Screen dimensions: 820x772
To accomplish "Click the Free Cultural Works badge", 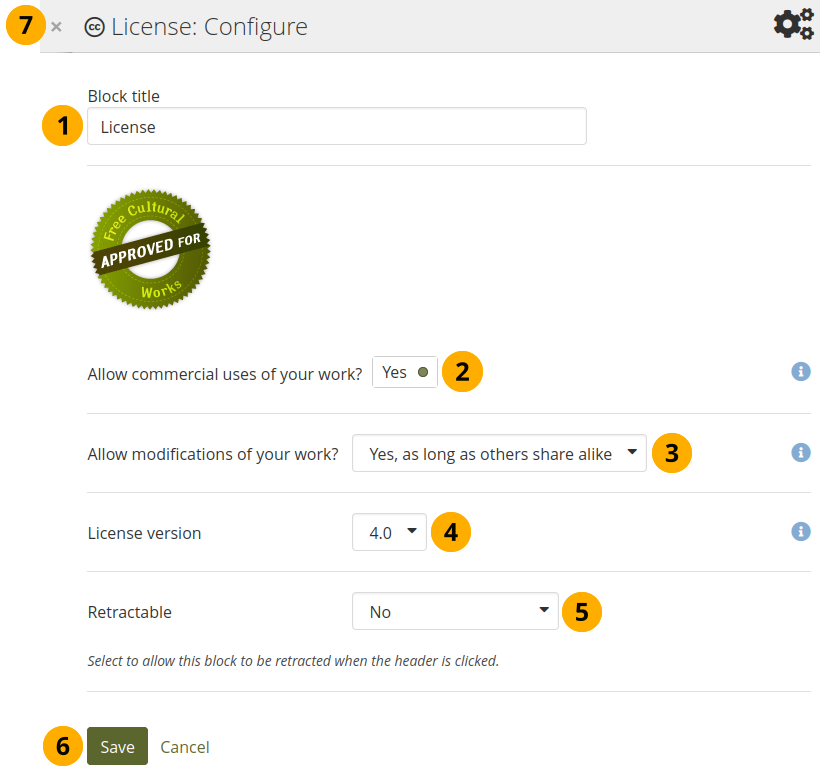I will (x=150, y=250).
